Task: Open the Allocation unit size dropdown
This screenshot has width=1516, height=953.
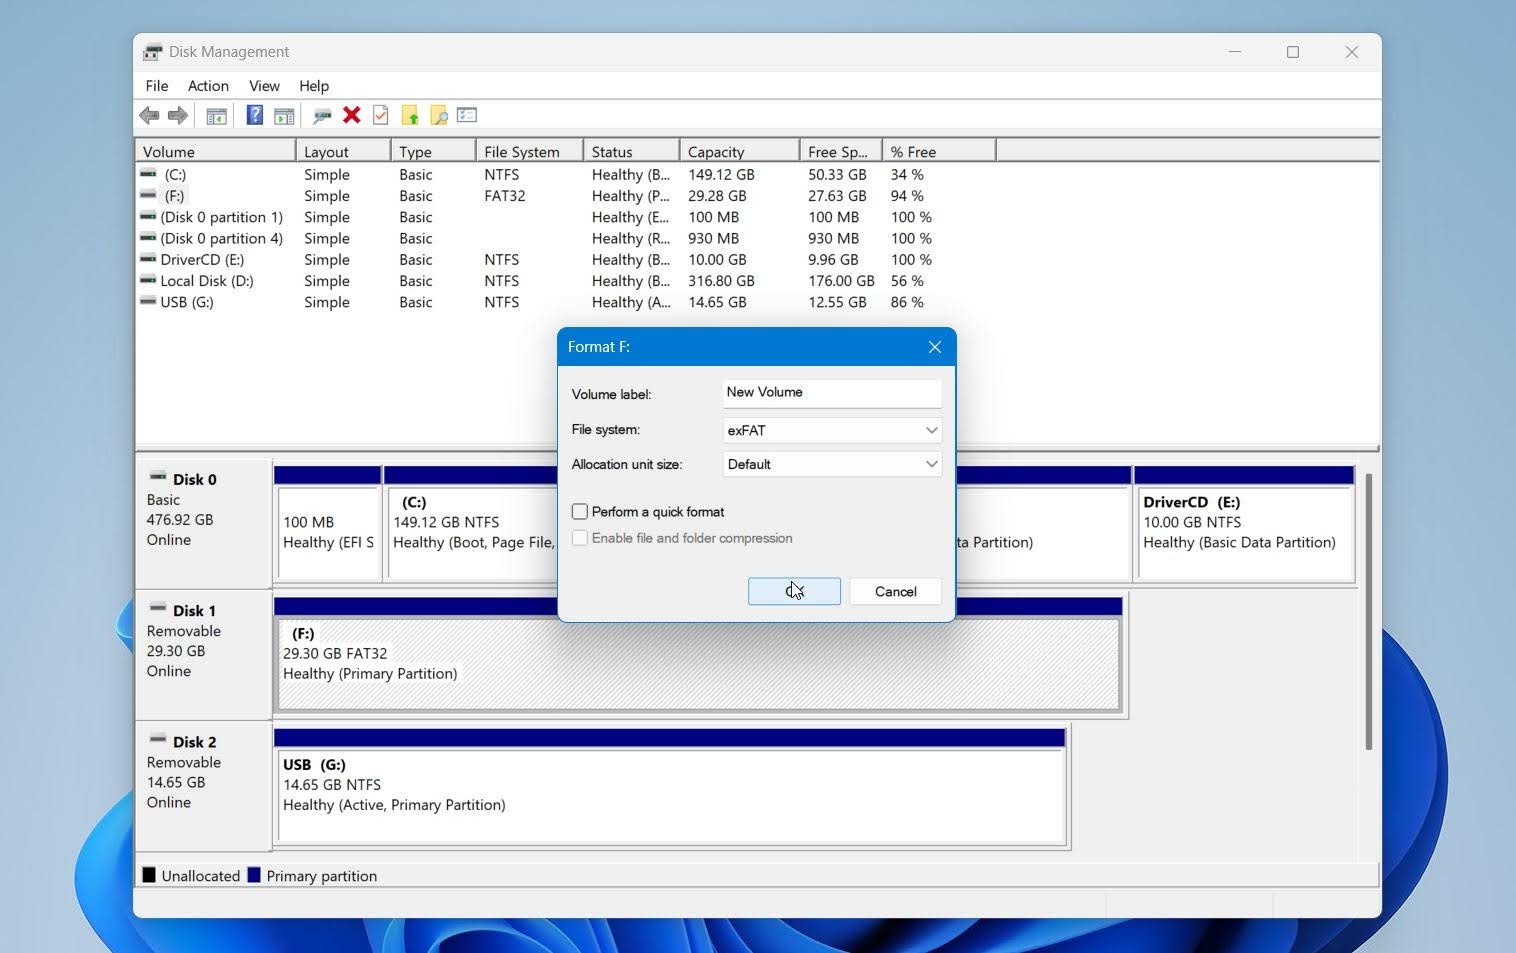Action: [x=832, y=464]
